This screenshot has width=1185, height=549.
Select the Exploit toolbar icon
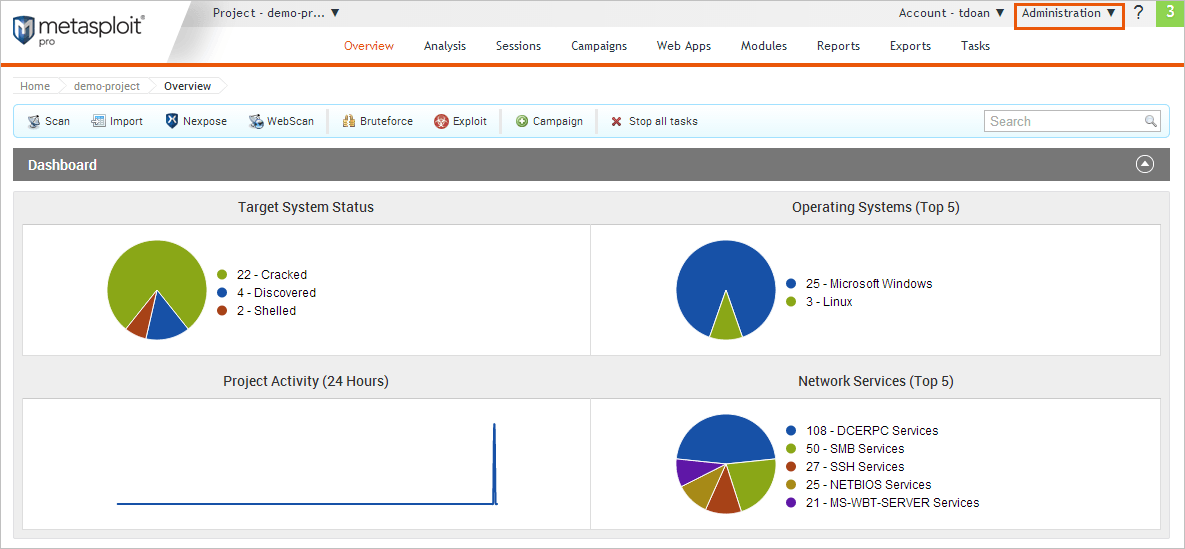click(x=441, y=121)
